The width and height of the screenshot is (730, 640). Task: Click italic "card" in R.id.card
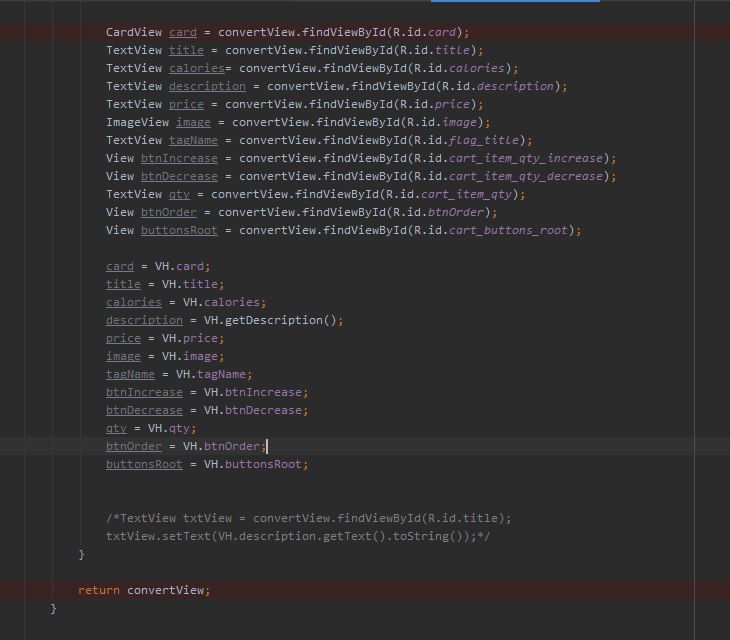442,32
